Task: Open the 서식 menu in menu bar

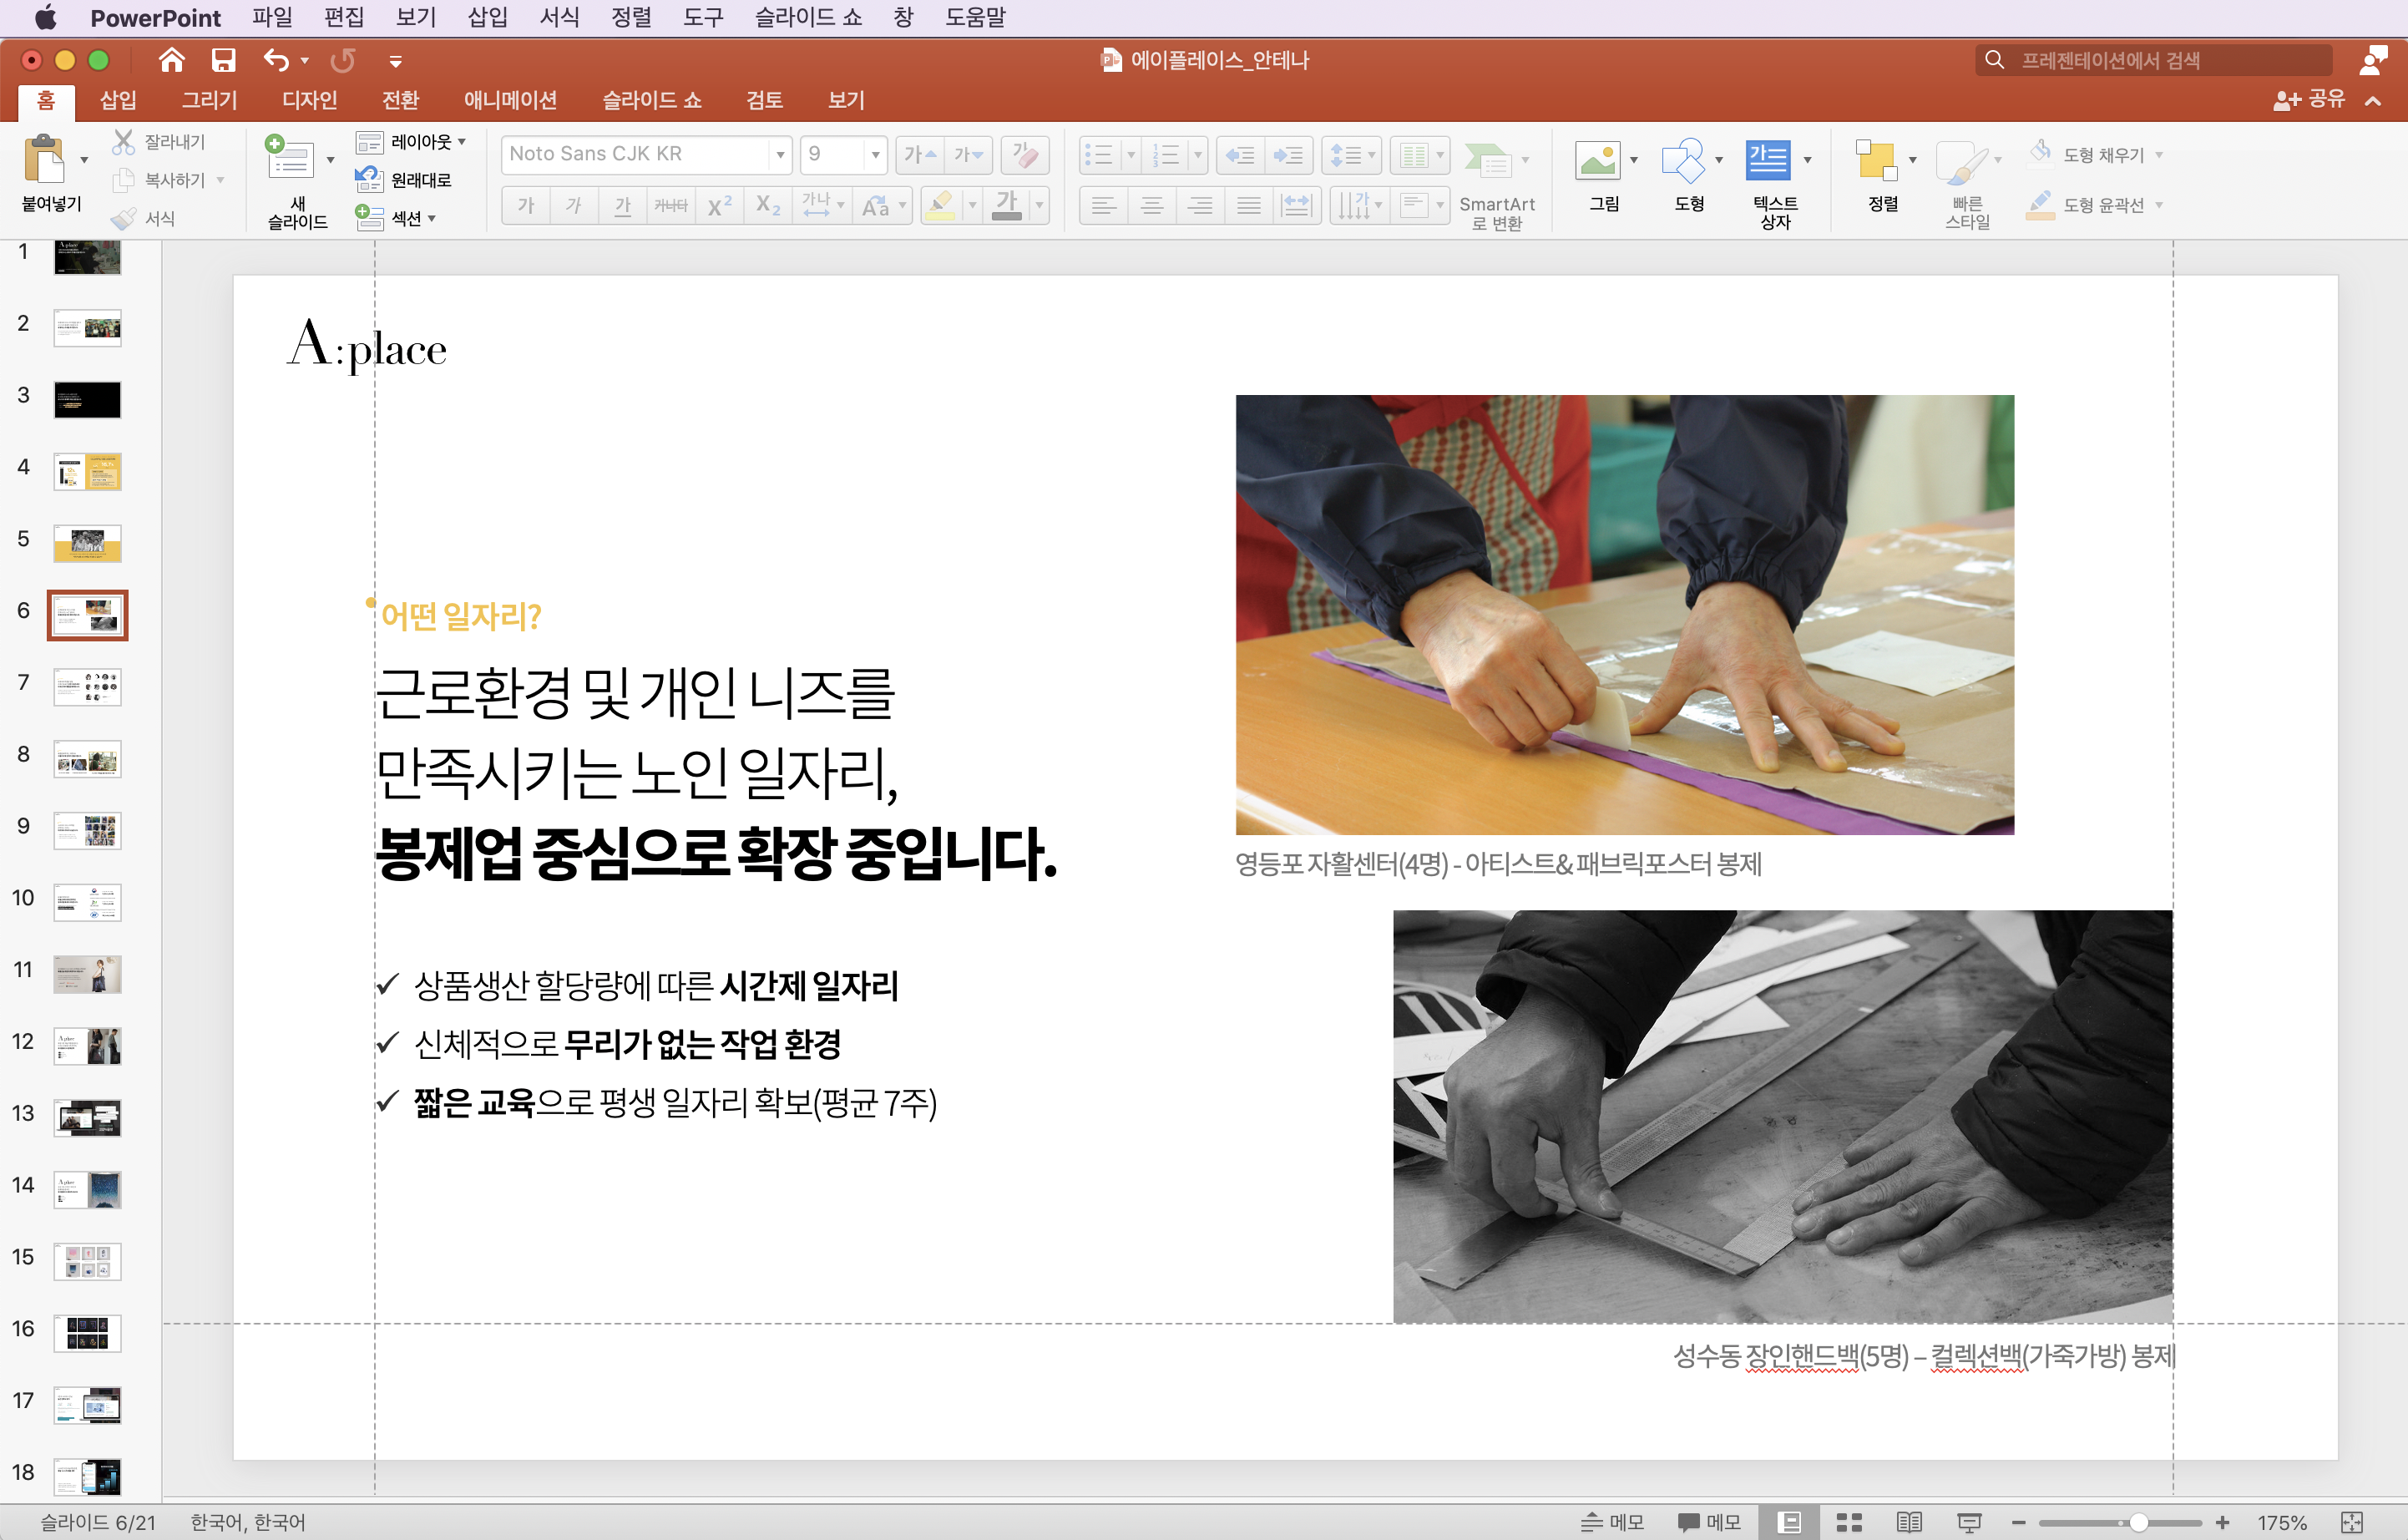Action: tap(559, 17)
